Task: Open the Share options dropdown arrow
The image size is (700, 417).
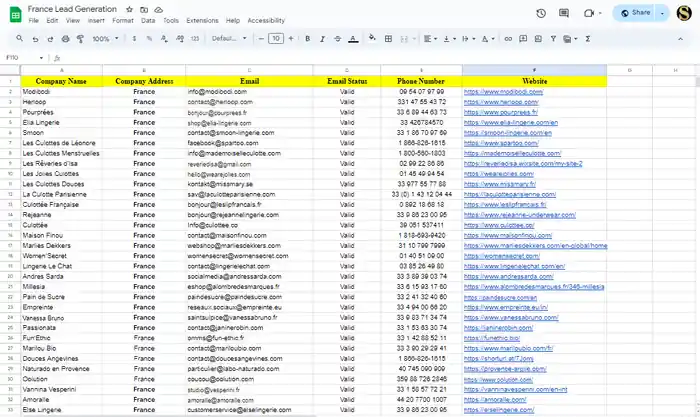Action: pyautogui.click(x=662, y=13)
